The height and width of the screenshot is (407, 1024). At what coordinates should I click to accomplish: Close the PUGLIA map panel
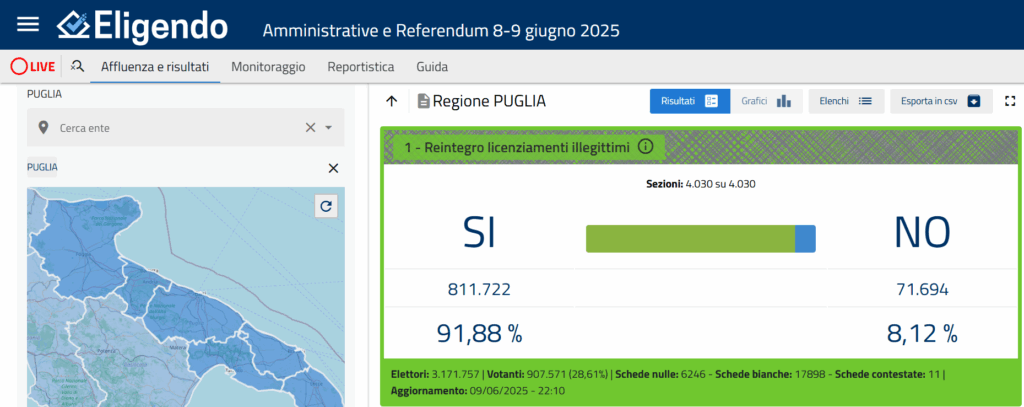pyautogui.click(x=333, y=168)
